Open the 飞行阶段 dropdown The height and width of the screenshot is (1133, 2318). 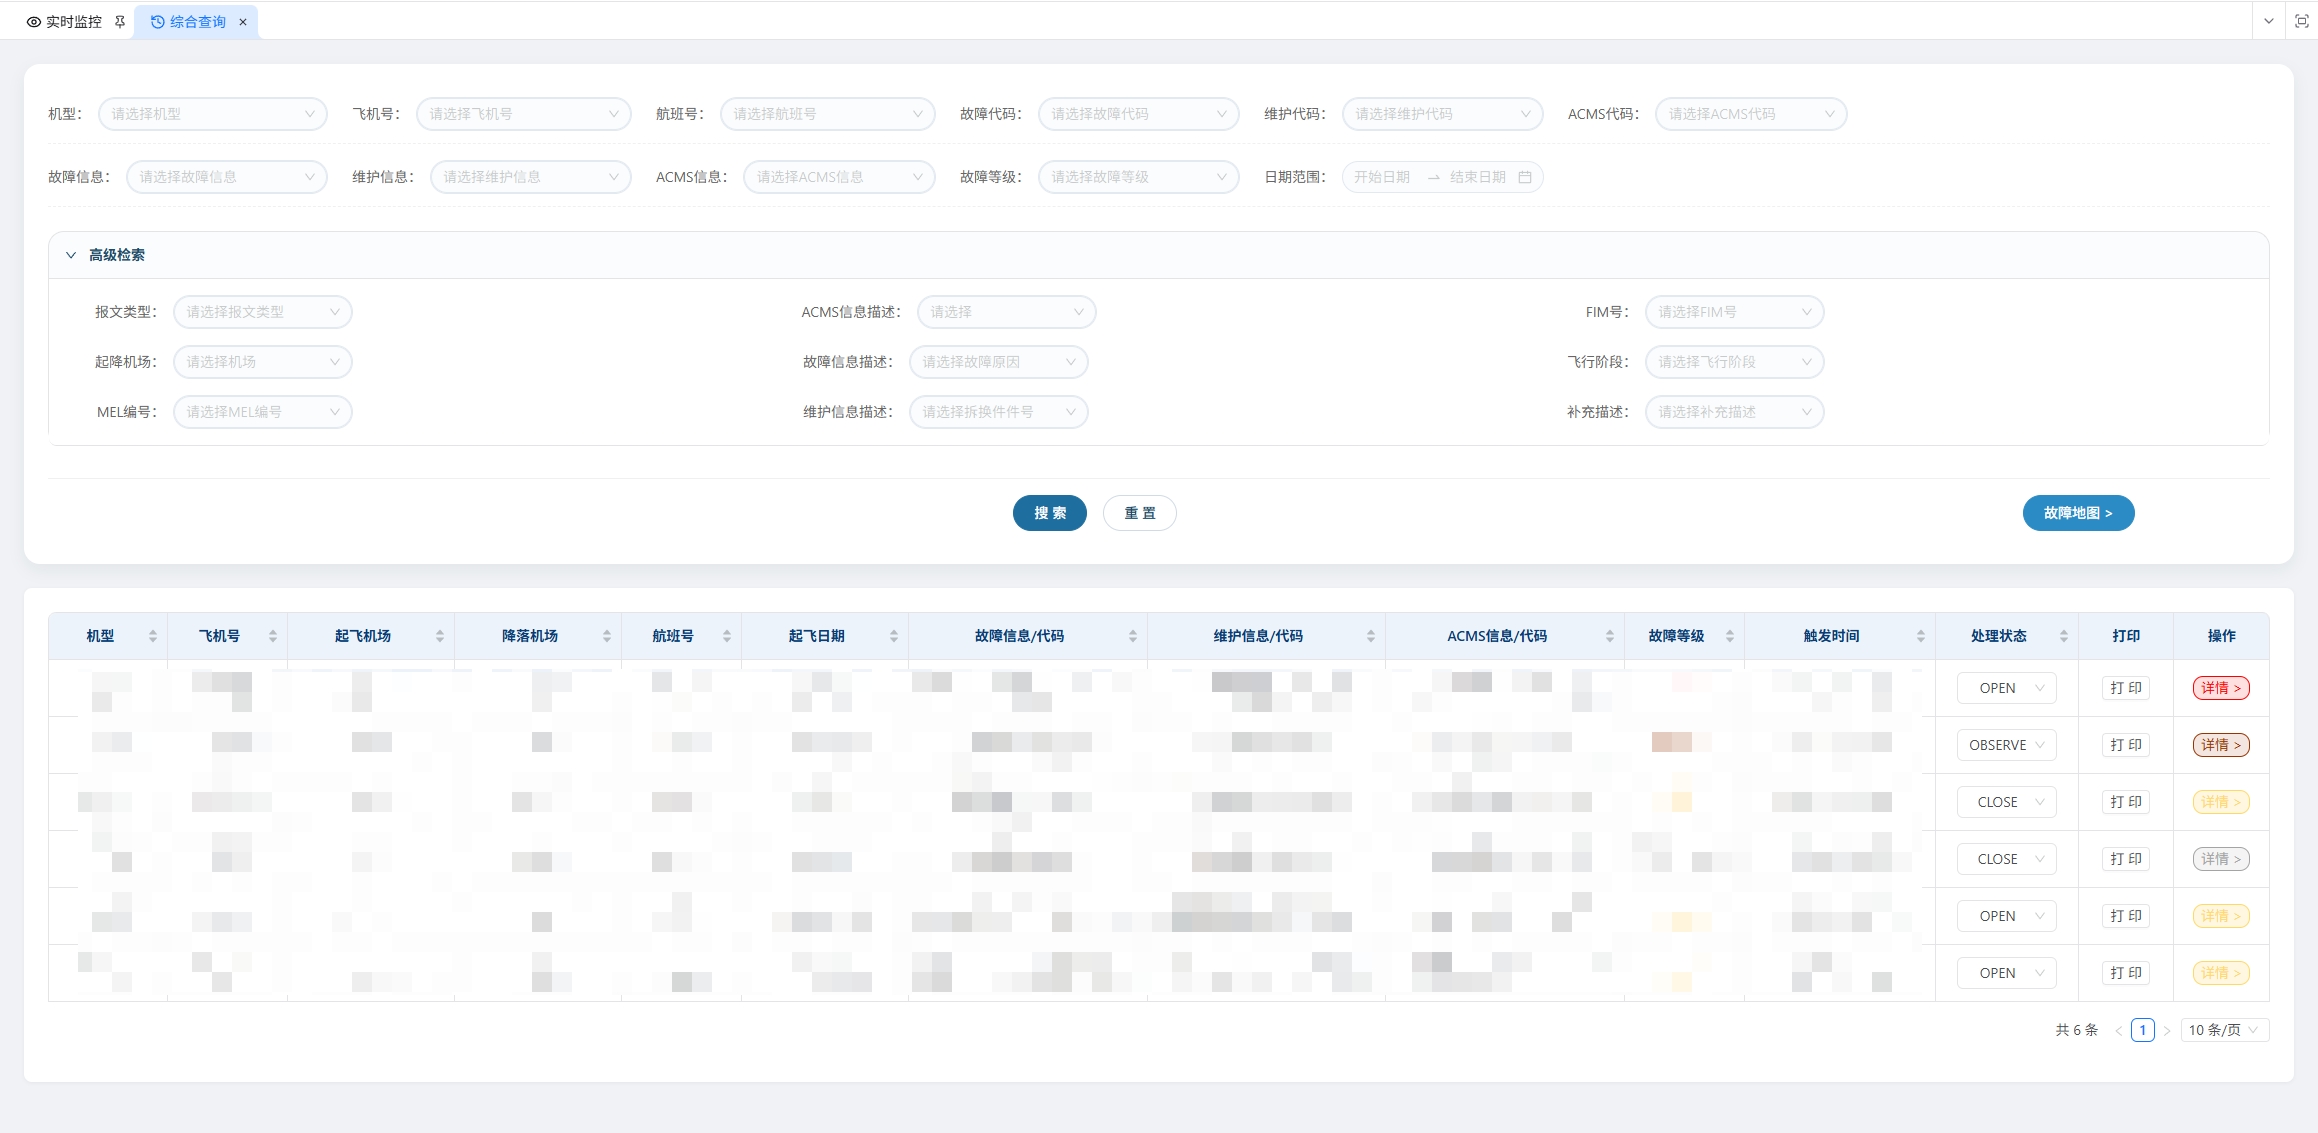(x=1735, y=362)
